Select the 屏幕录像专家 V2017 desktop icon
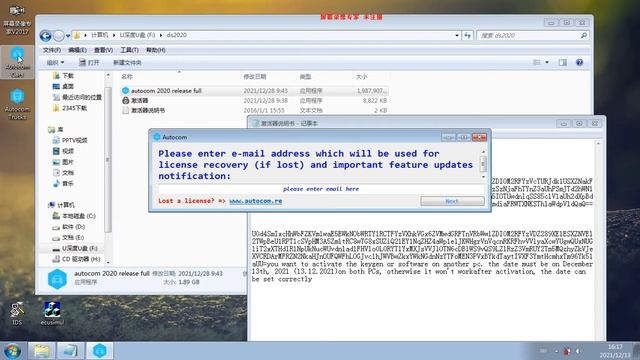This screenshot has width=640, height=360. pos(17,20)
